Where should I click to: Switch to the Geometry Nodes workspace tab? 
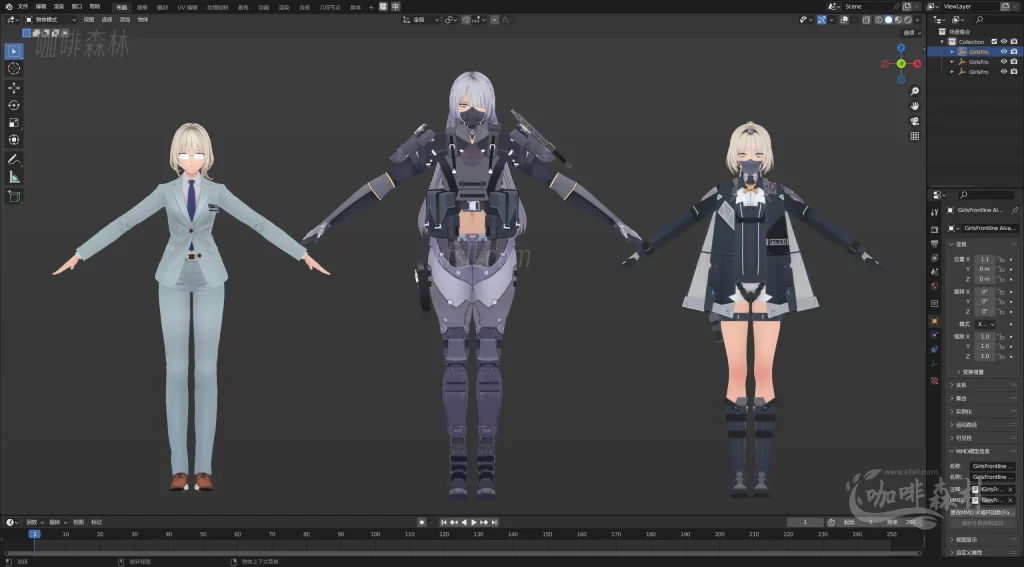tap(330, 7)
